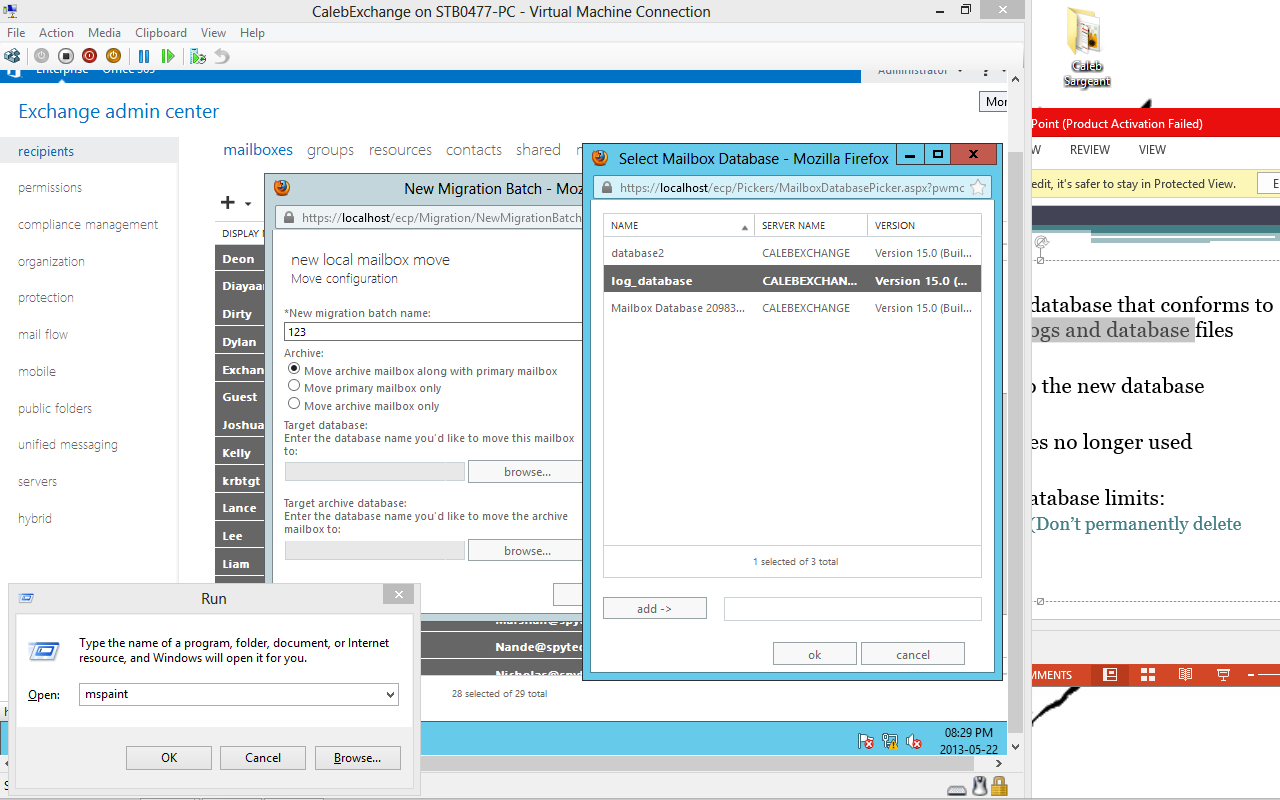
Task: Click the muted speaker tray icon
Action: [914, 741]
